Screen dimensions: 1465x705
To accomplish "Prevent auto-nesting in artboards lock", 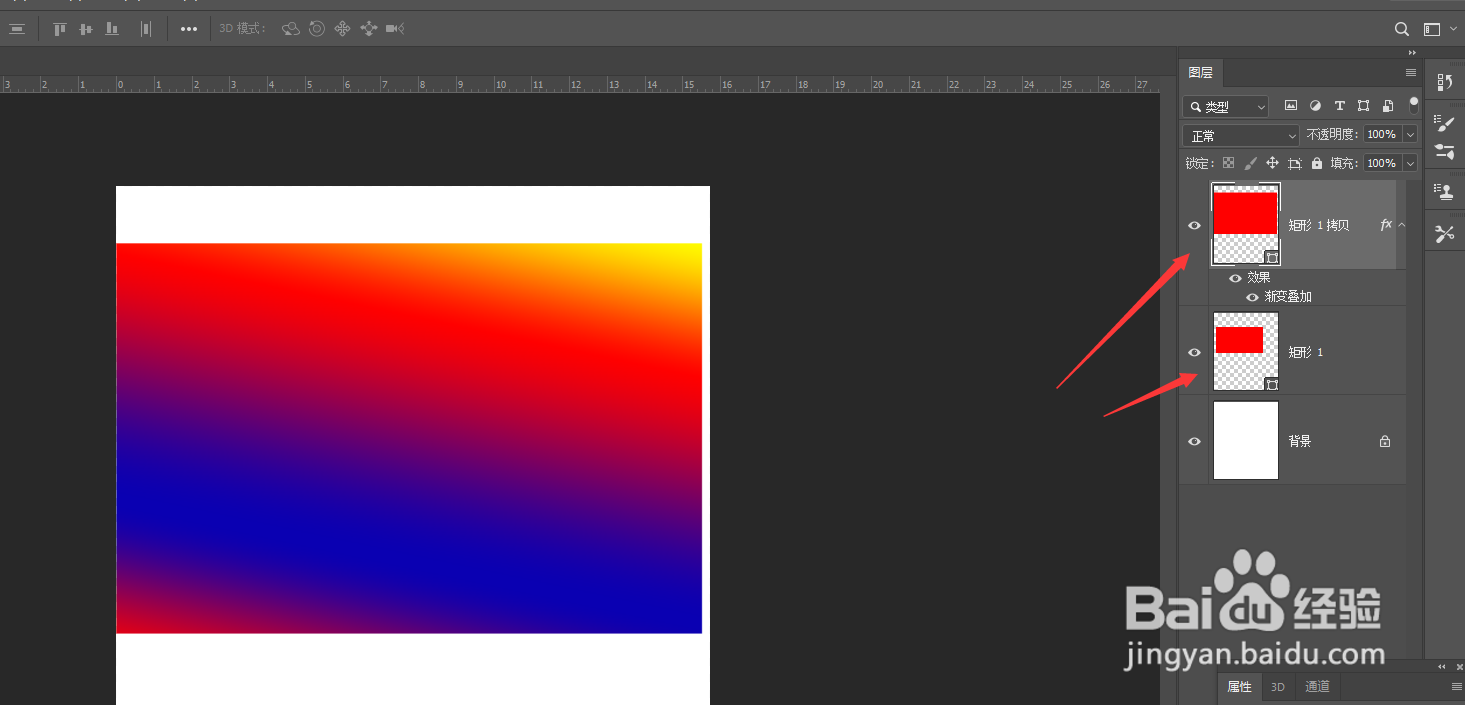I will pos(1294,163).
